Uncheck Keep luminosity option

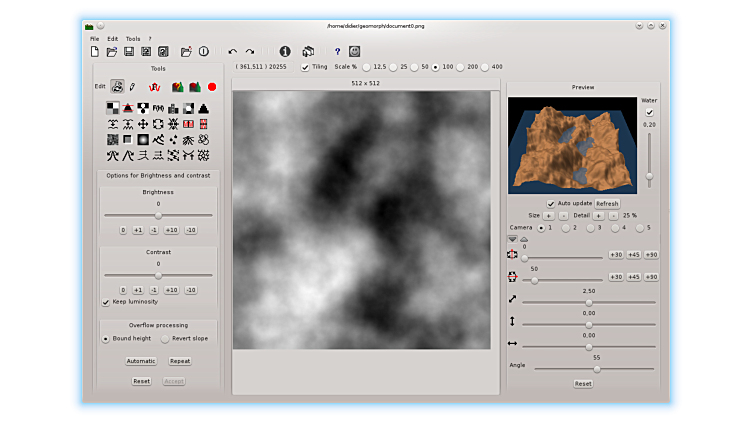coord(107,301)
